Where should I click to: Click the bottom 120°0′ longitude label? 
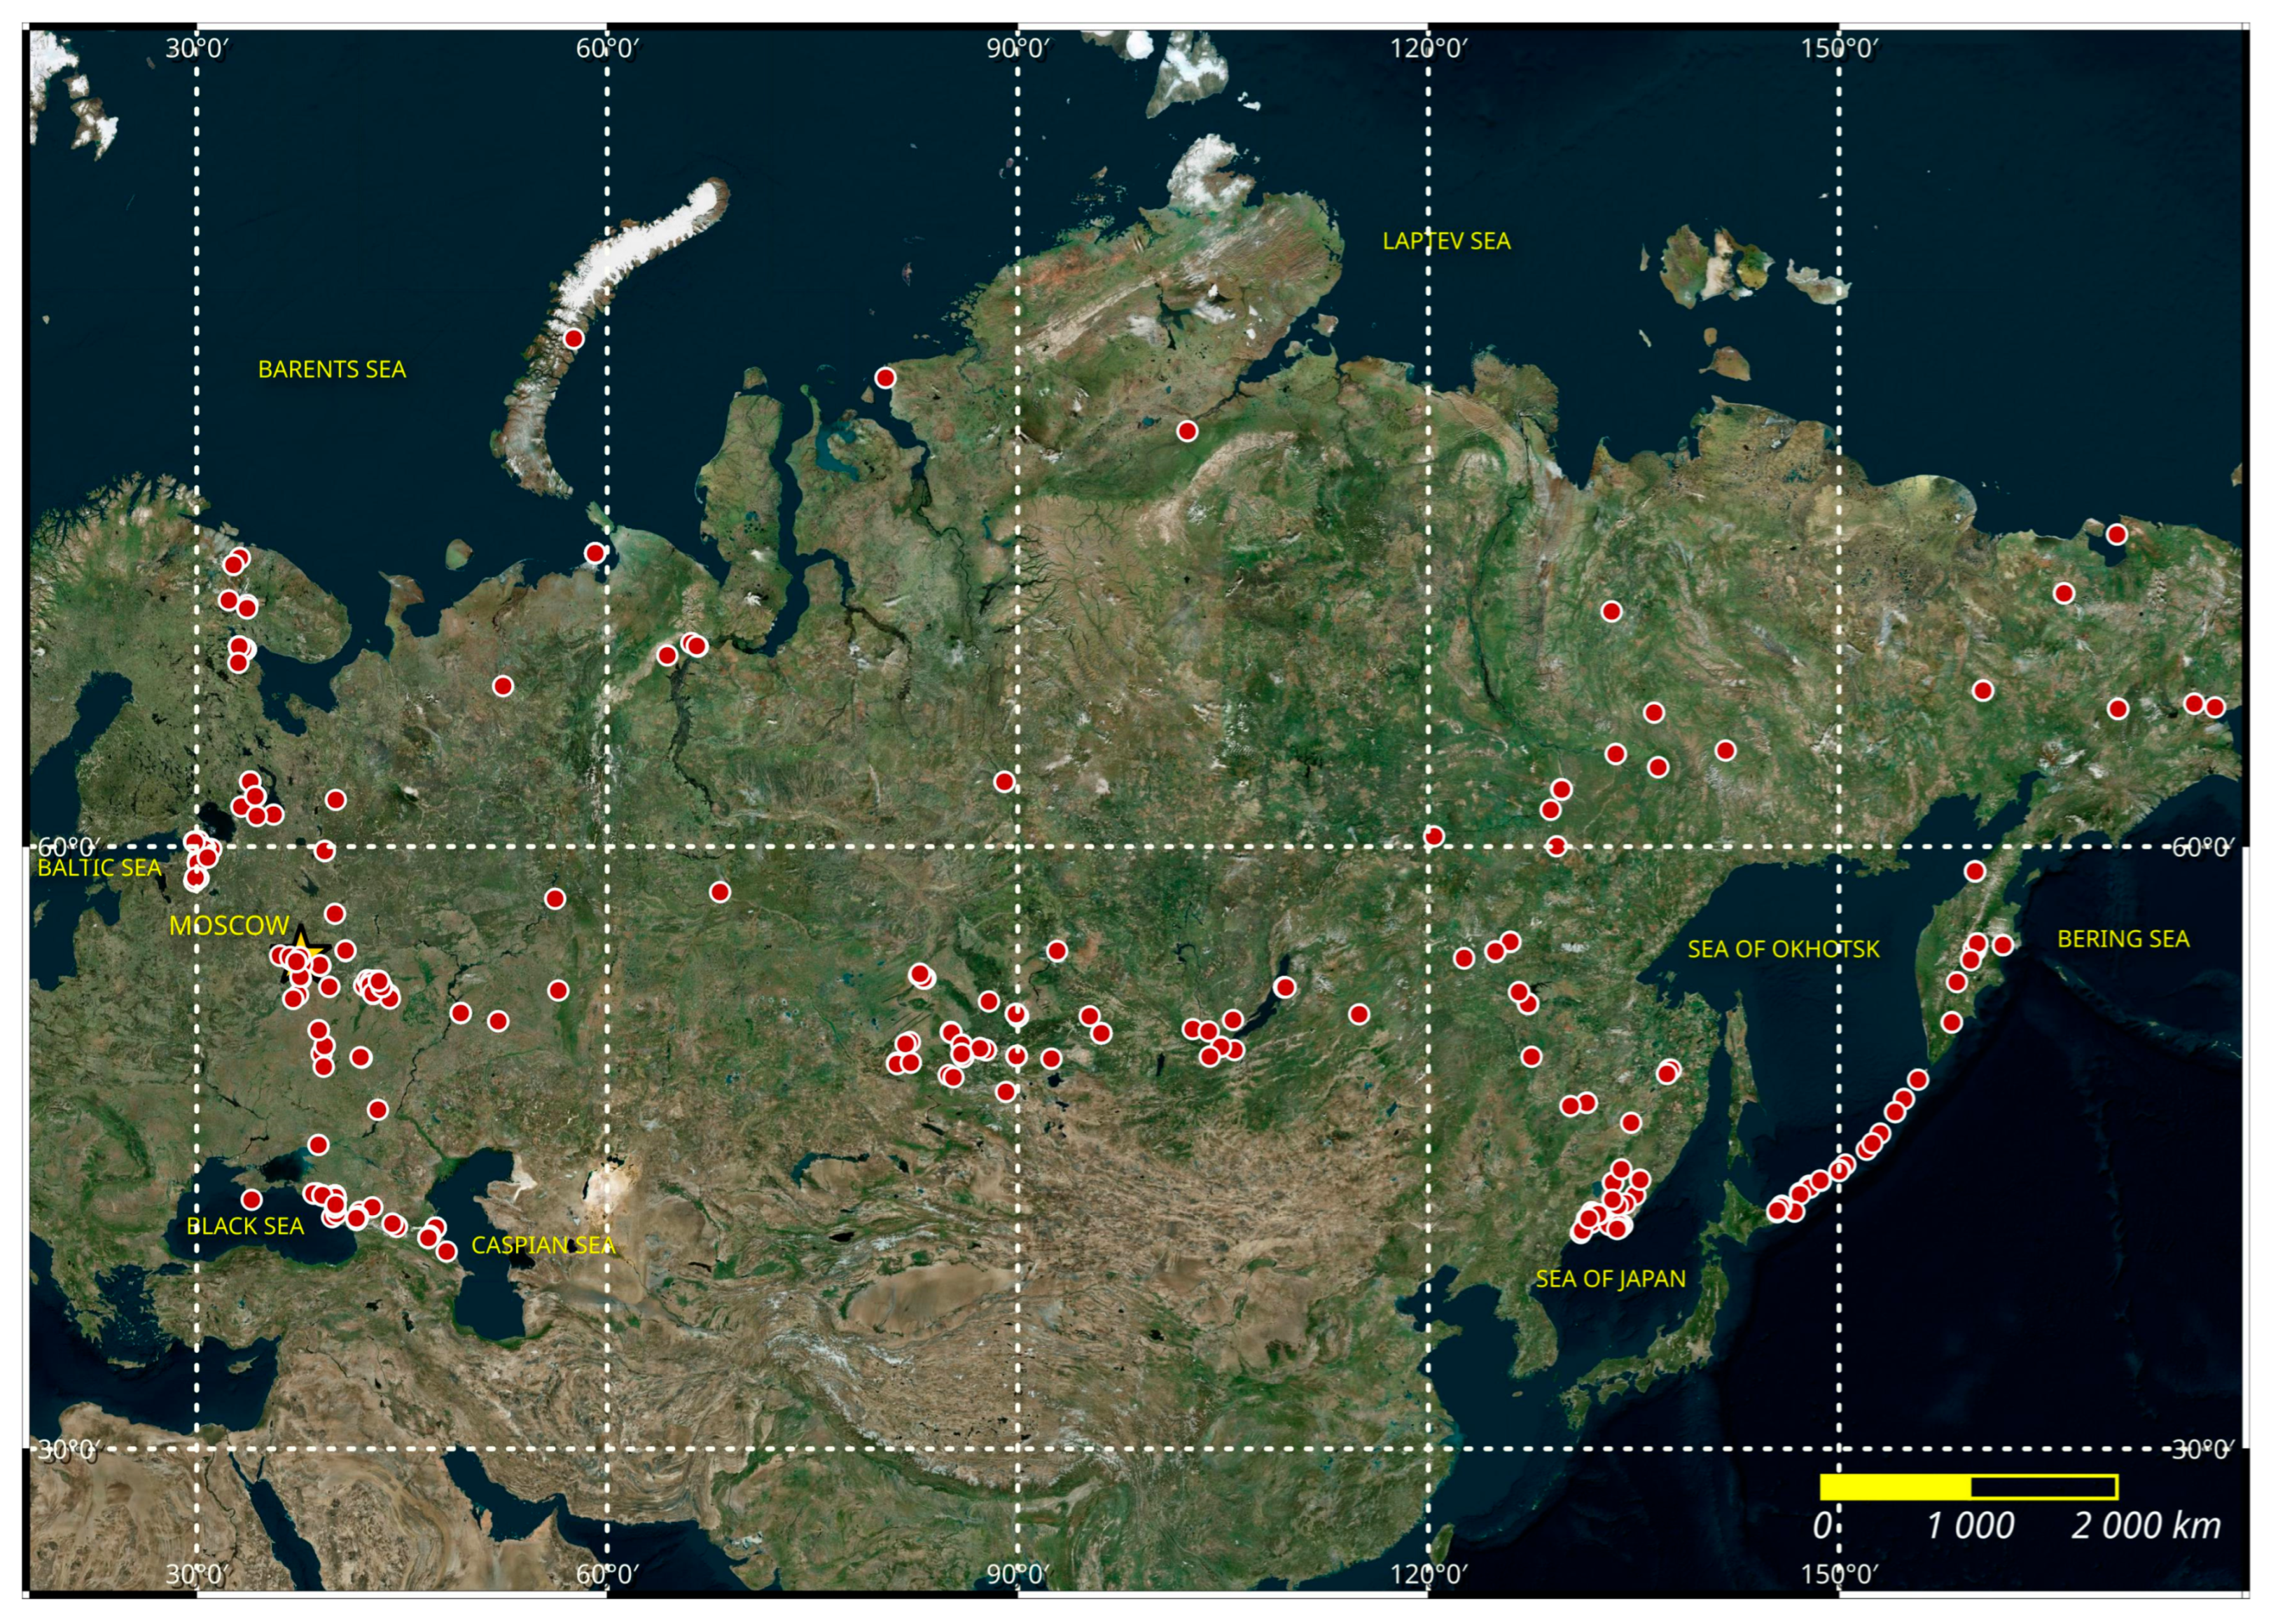1429,1575
